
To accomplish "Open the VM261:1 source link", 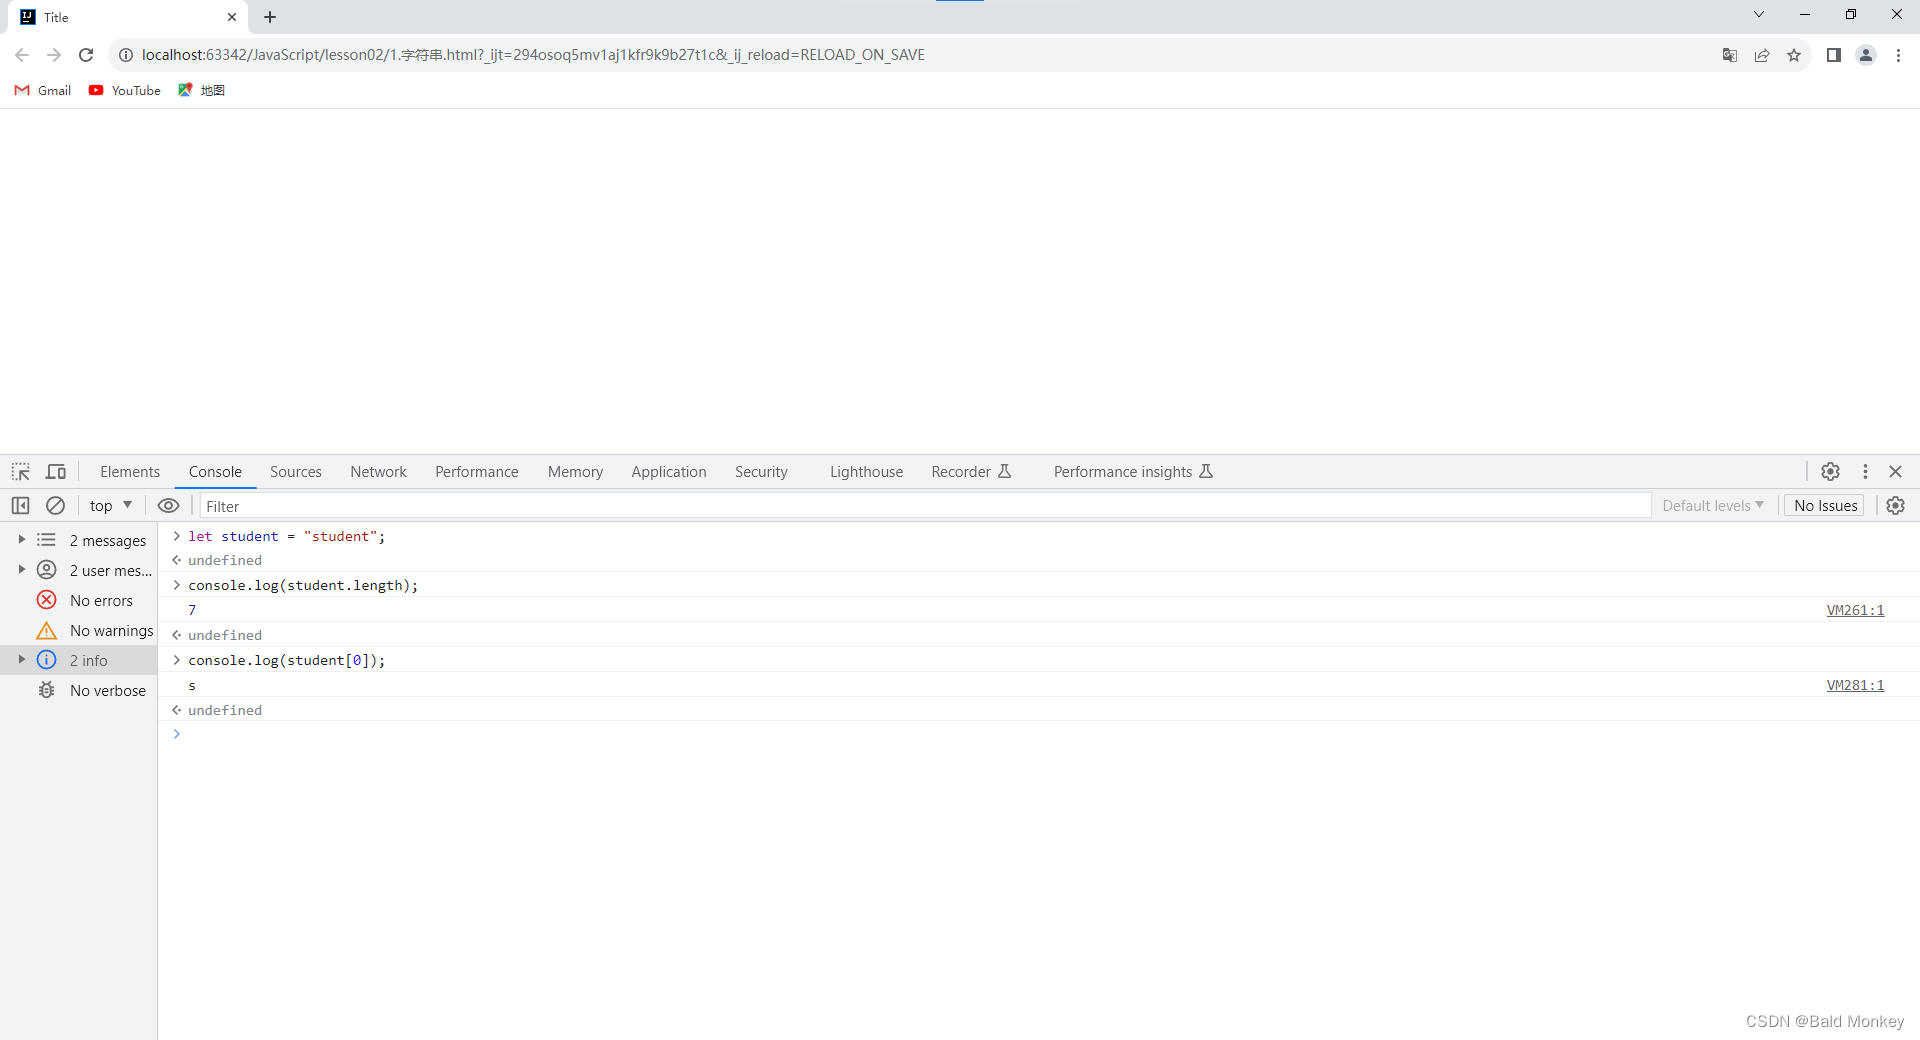I will [1855, 610].
